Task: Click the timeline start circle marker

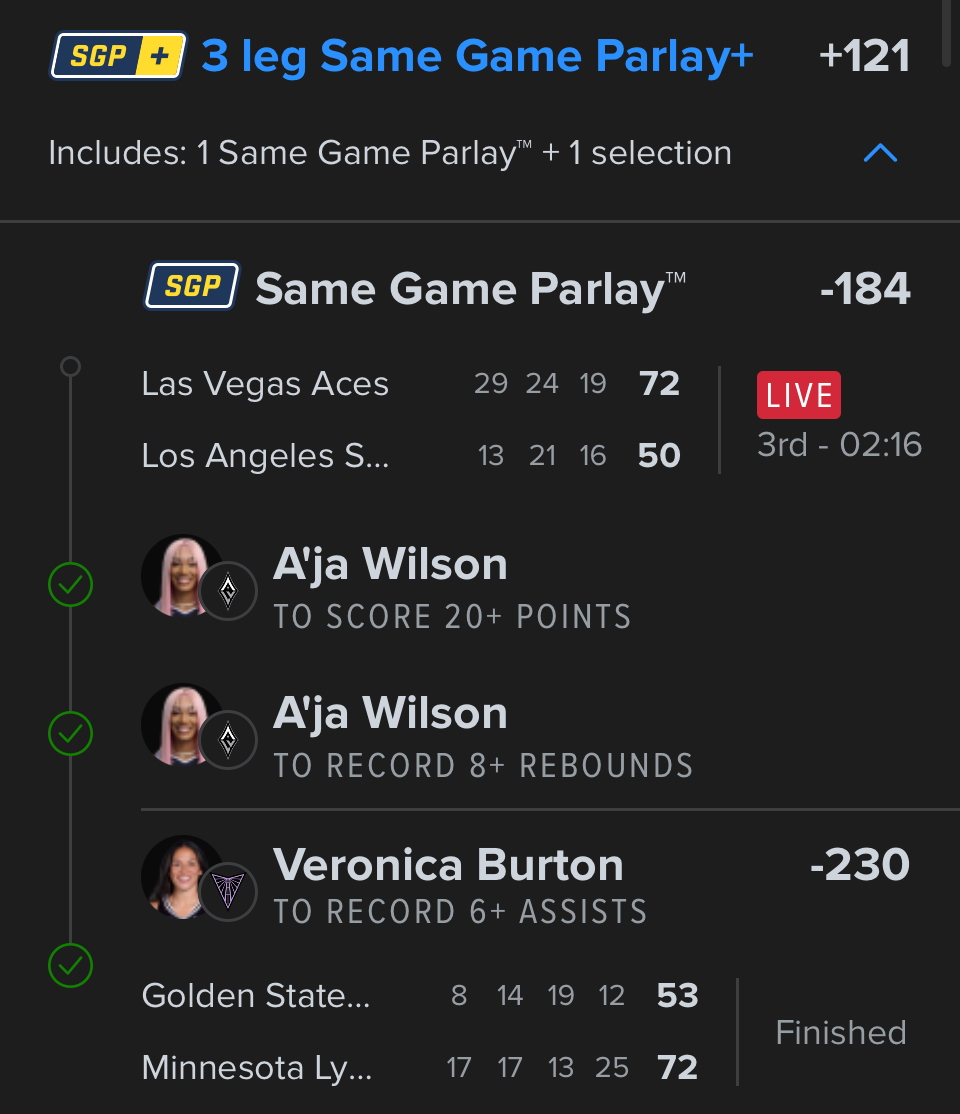Action: 70,367
